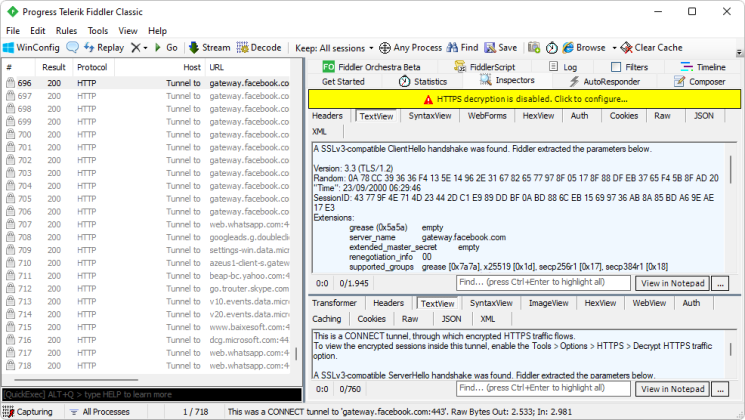The height and width of the screenshot is (420, 745).
Task: Focus the request Find text field
Action: [x=543, y=283]
